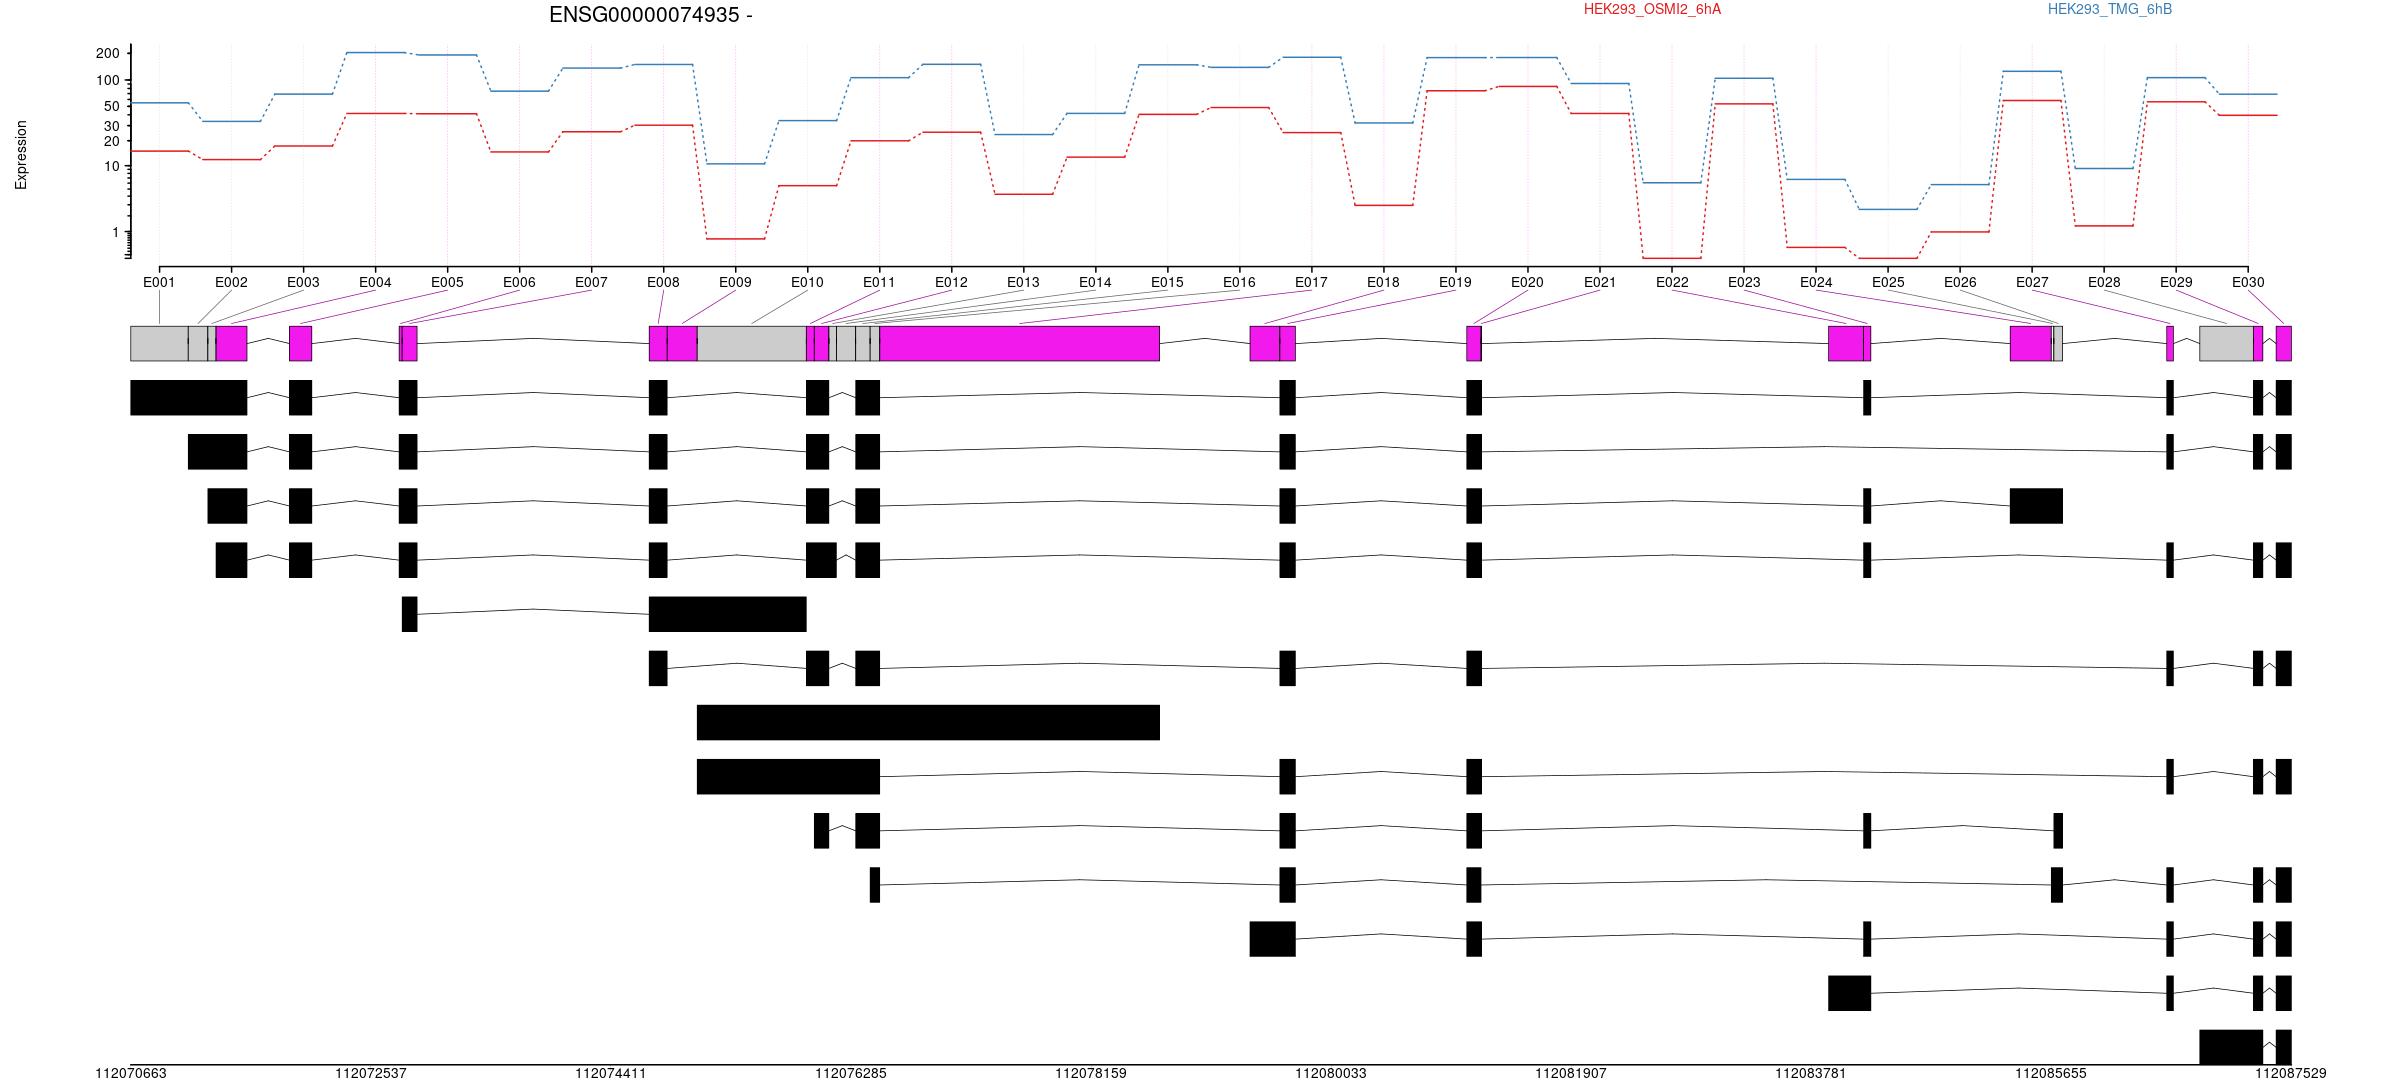Click exon label E014

click(1095, 282)
